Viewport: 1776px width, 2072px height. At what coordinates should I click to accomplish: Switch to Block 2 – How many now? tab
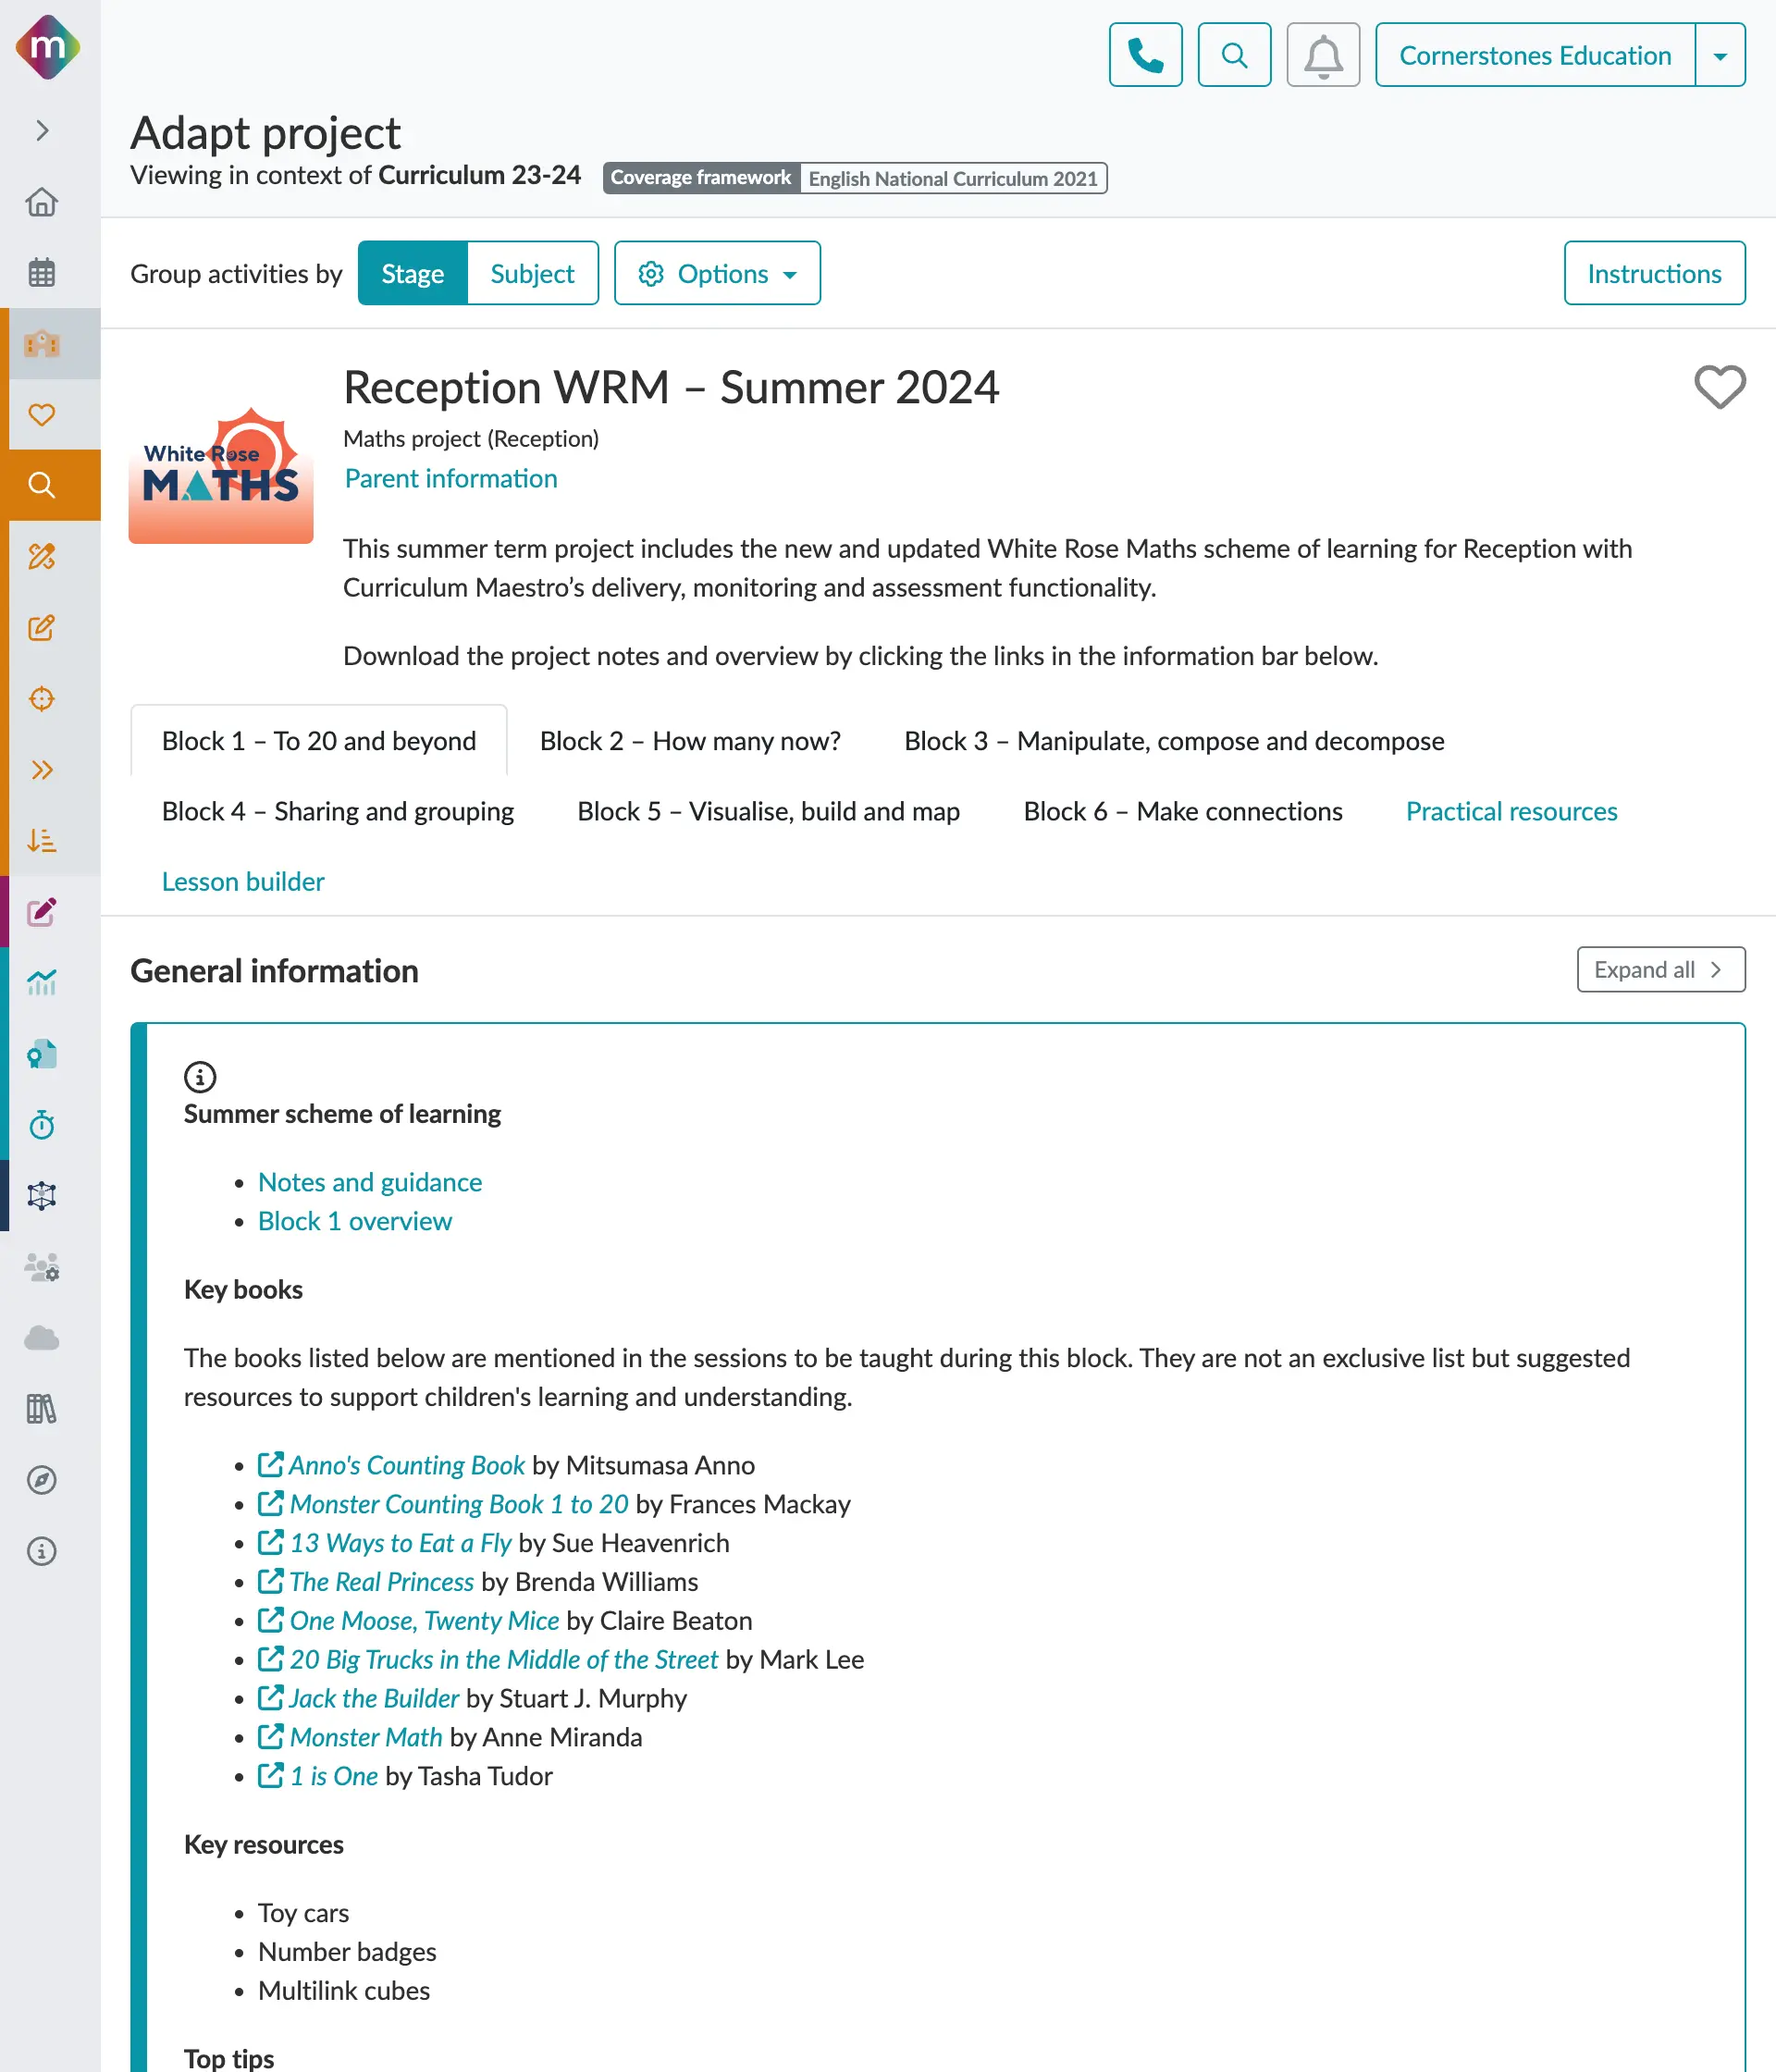690,741
